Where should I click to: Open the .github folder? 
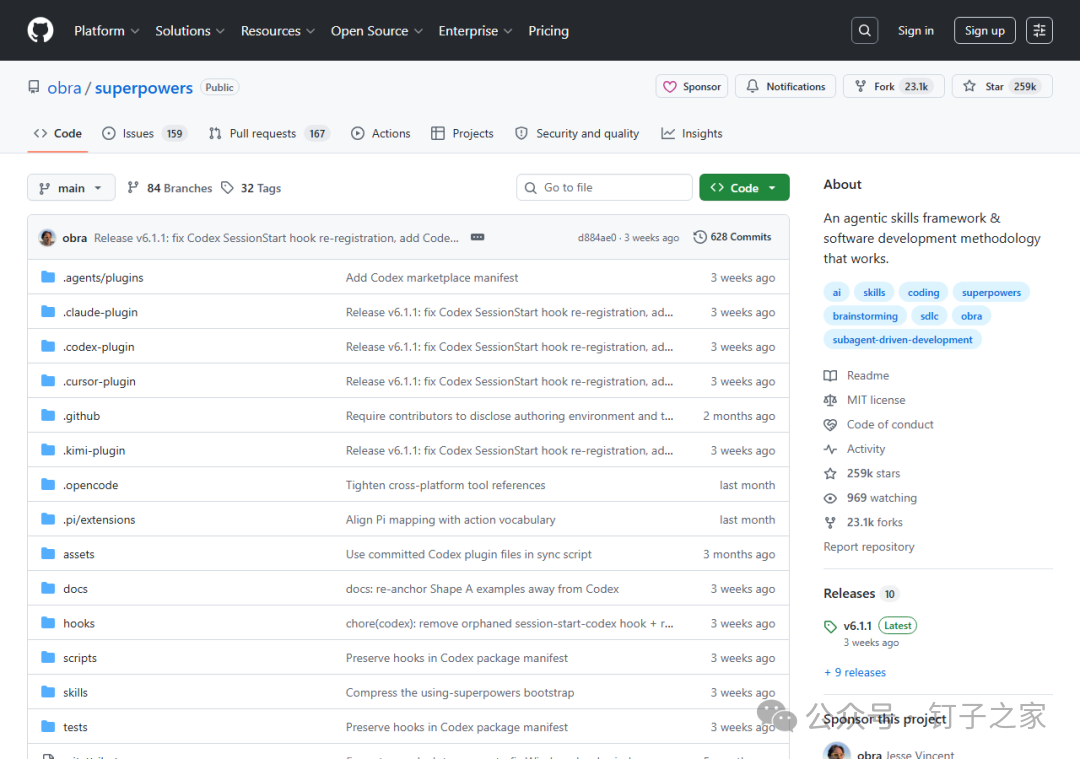point(81,416)
